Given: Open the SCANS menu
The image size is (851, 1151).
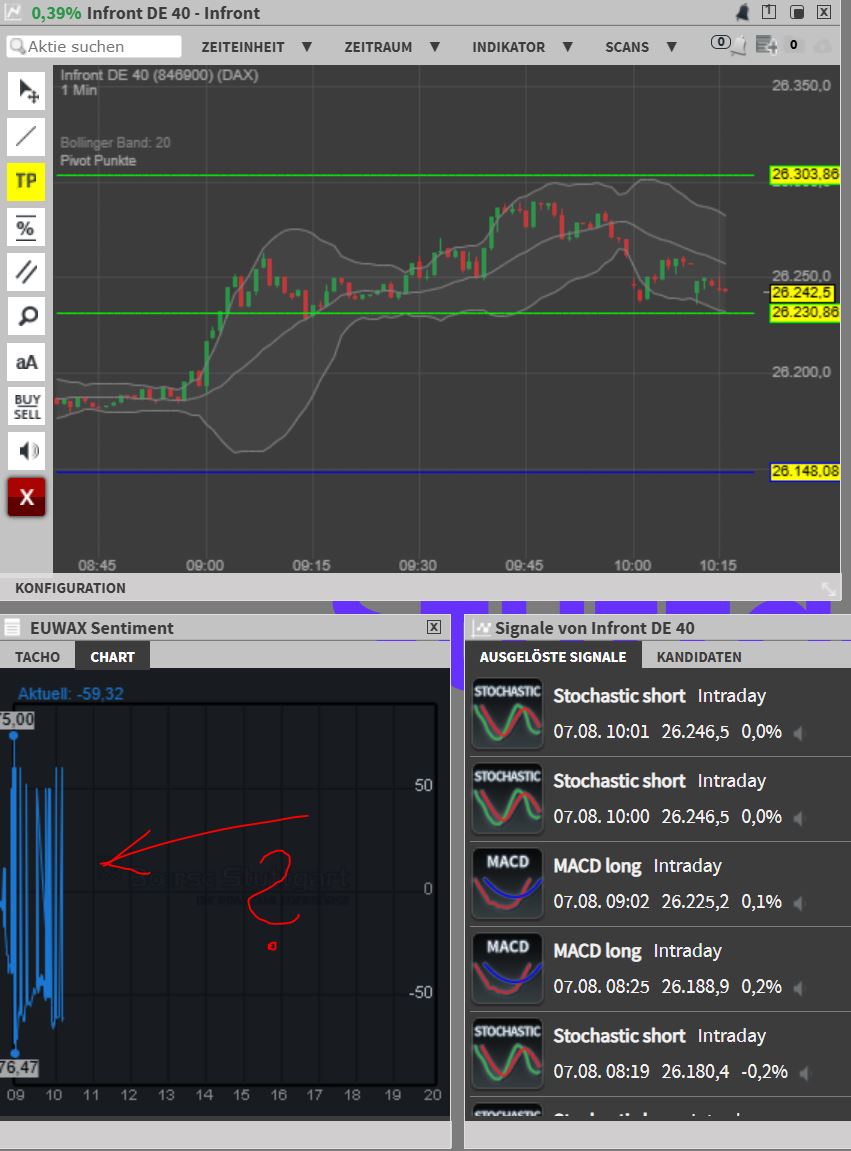Looking at the screenshot, I should point(627,47).
